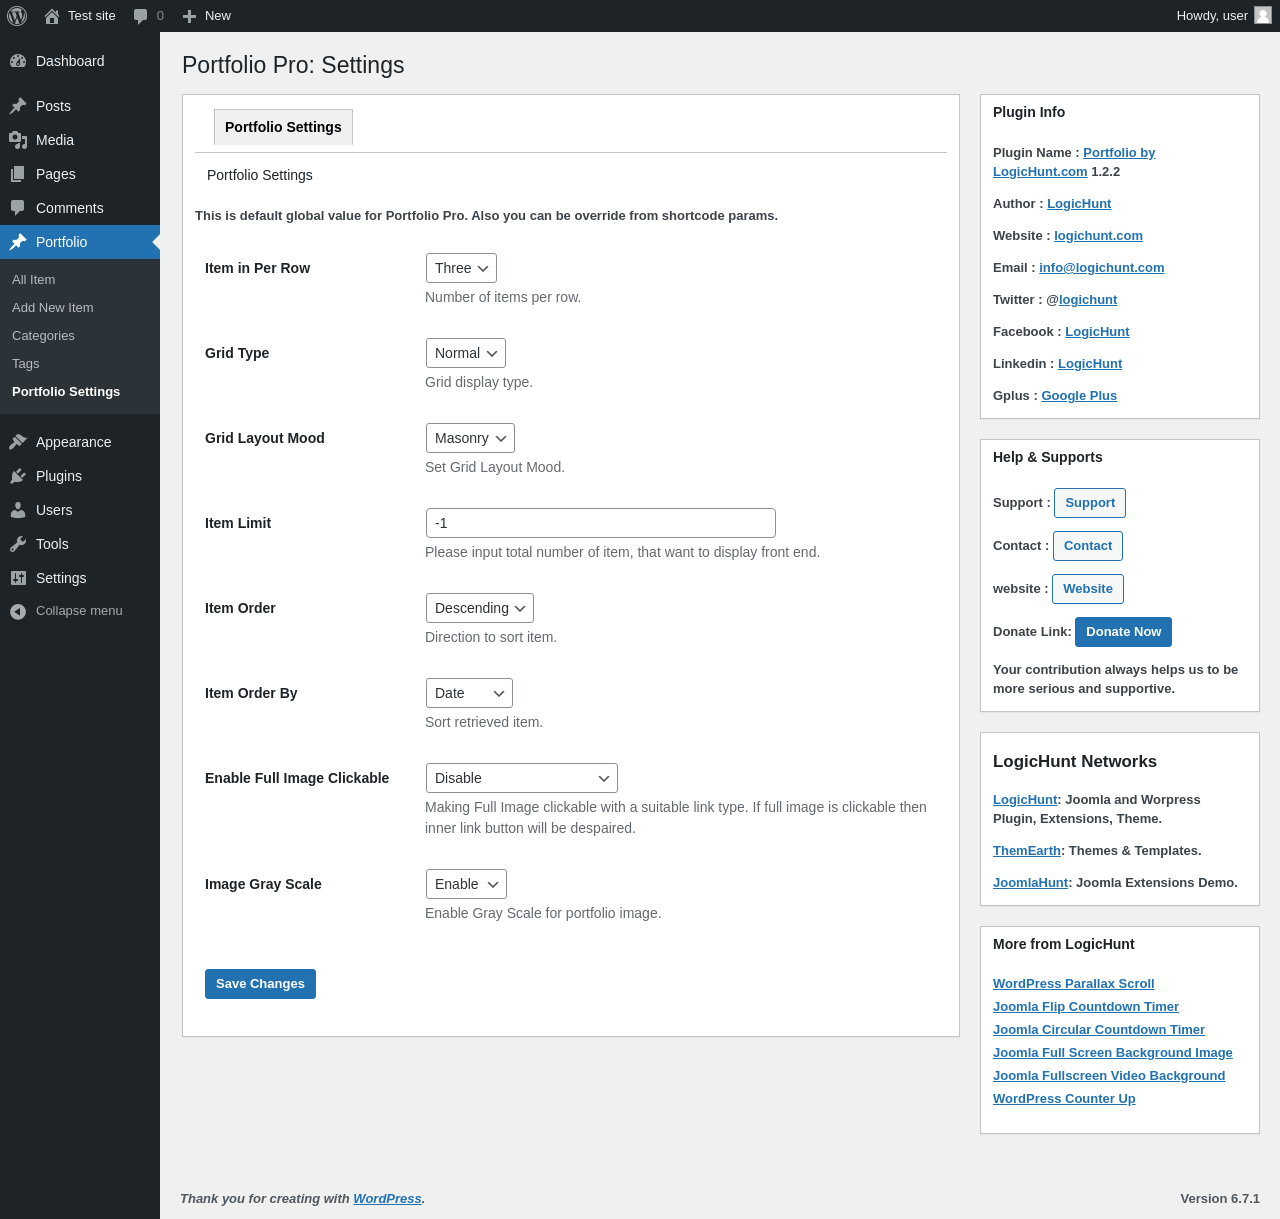This screenshot has height=1219, width=1280.
Task: Open Joomla Flip Countdown Timer link
Action: (x=1086, y=1007)
